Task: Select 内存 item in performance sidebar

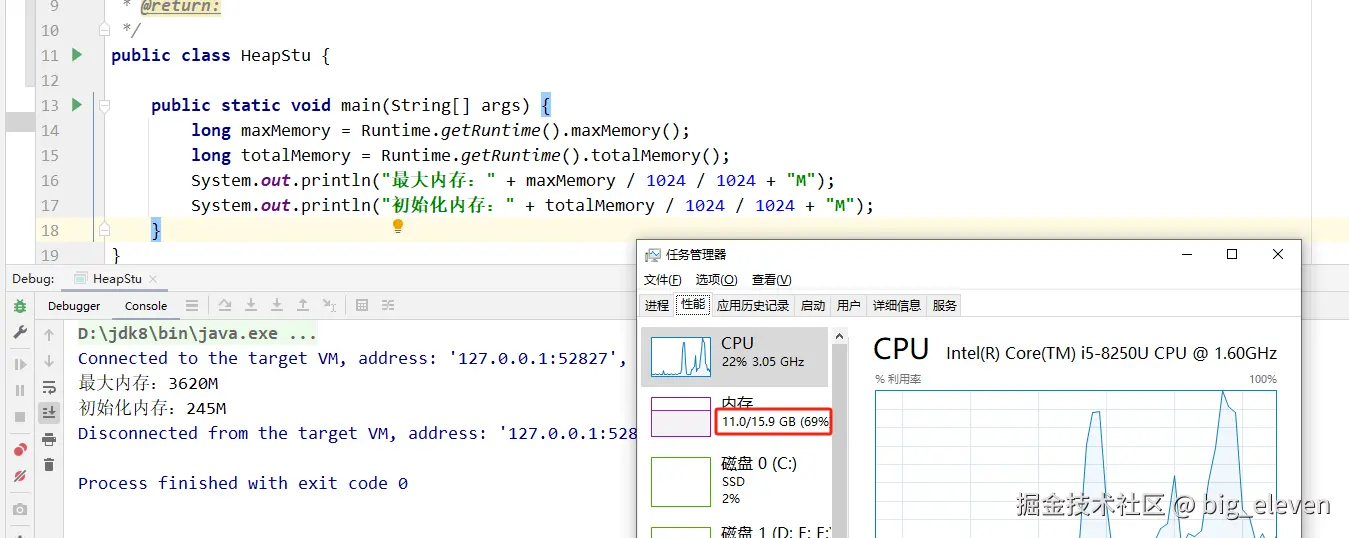Action: pos(735,416)
